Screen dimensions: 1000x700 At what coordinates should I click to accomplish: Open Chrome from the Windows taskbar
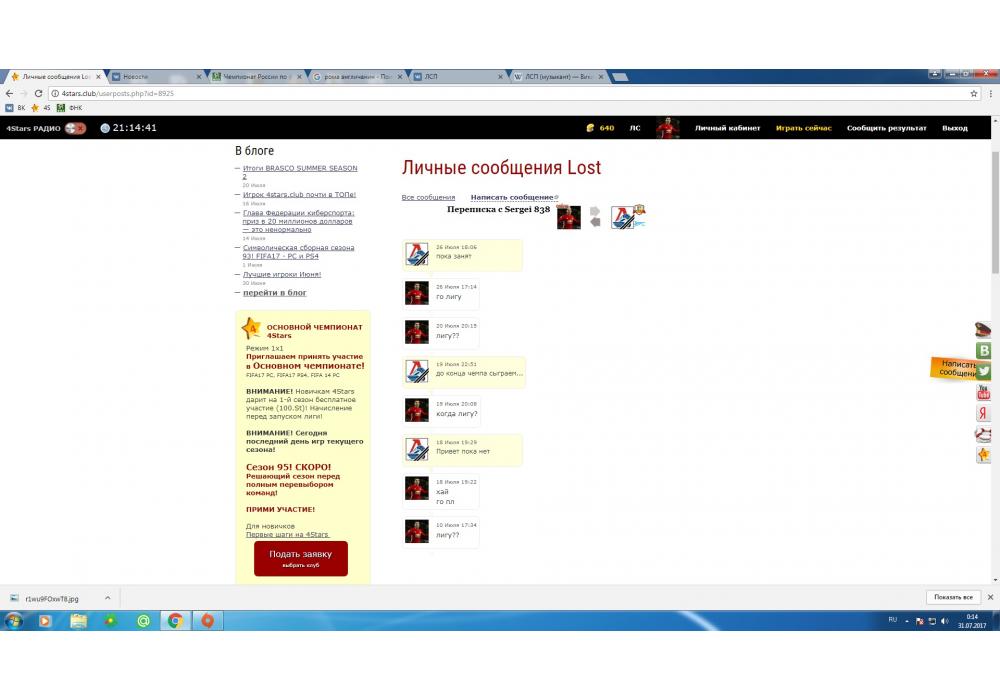(175, 621)
